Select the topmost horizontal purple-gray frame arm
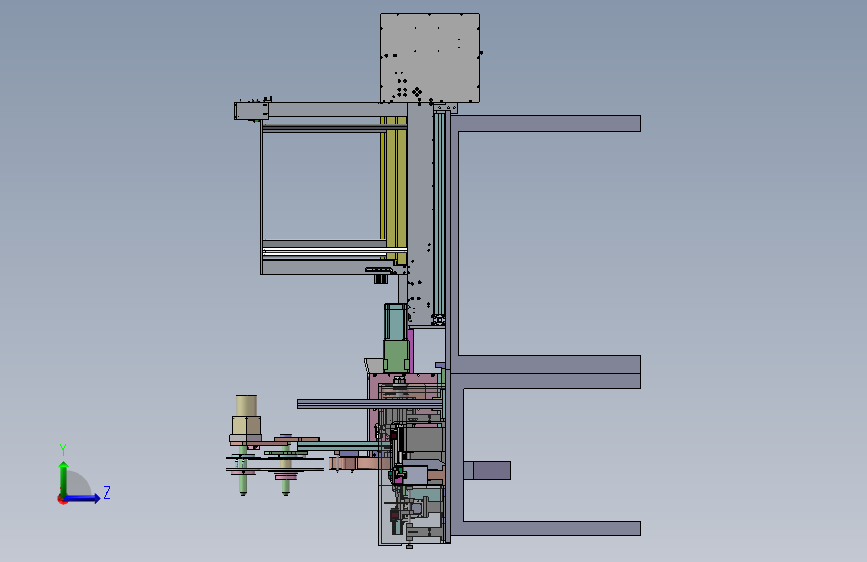This screenshot has width=867, height=562. (548, 123)
